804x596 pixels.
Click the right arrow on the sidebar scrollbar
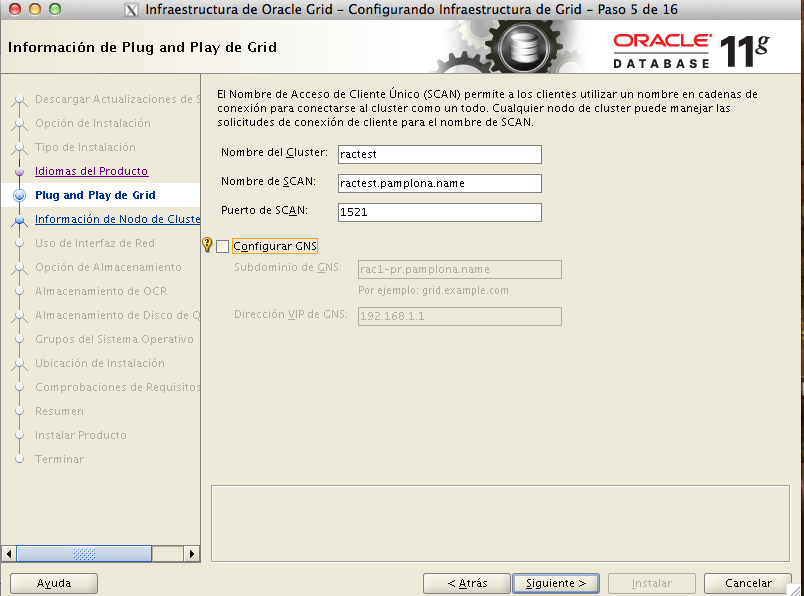(x=193, y=553)
